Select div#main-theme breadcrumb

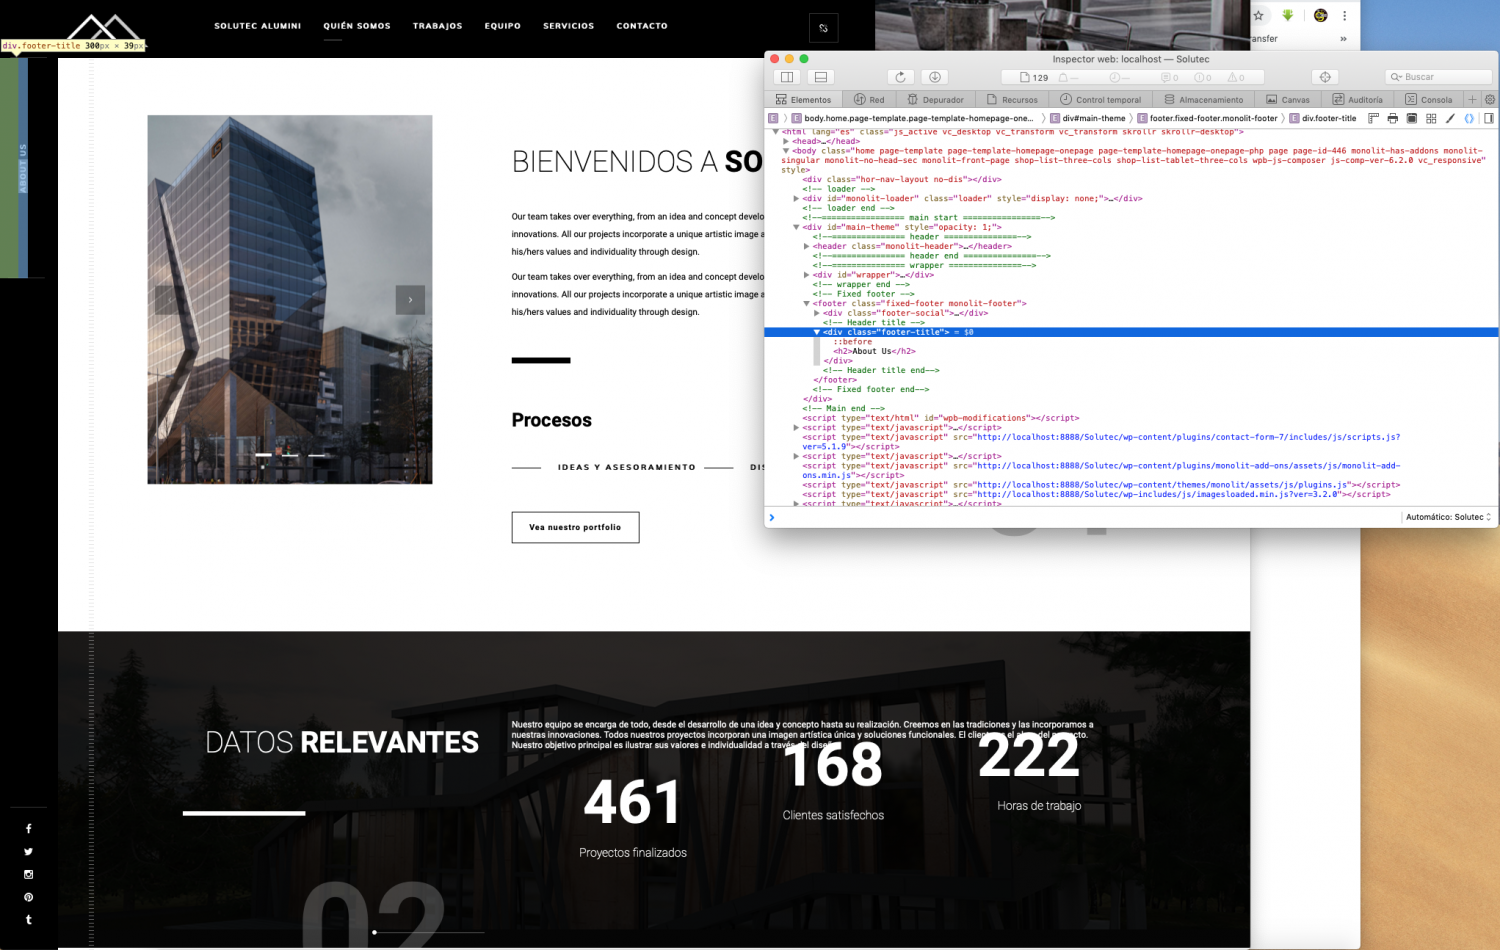point(1088,118)
